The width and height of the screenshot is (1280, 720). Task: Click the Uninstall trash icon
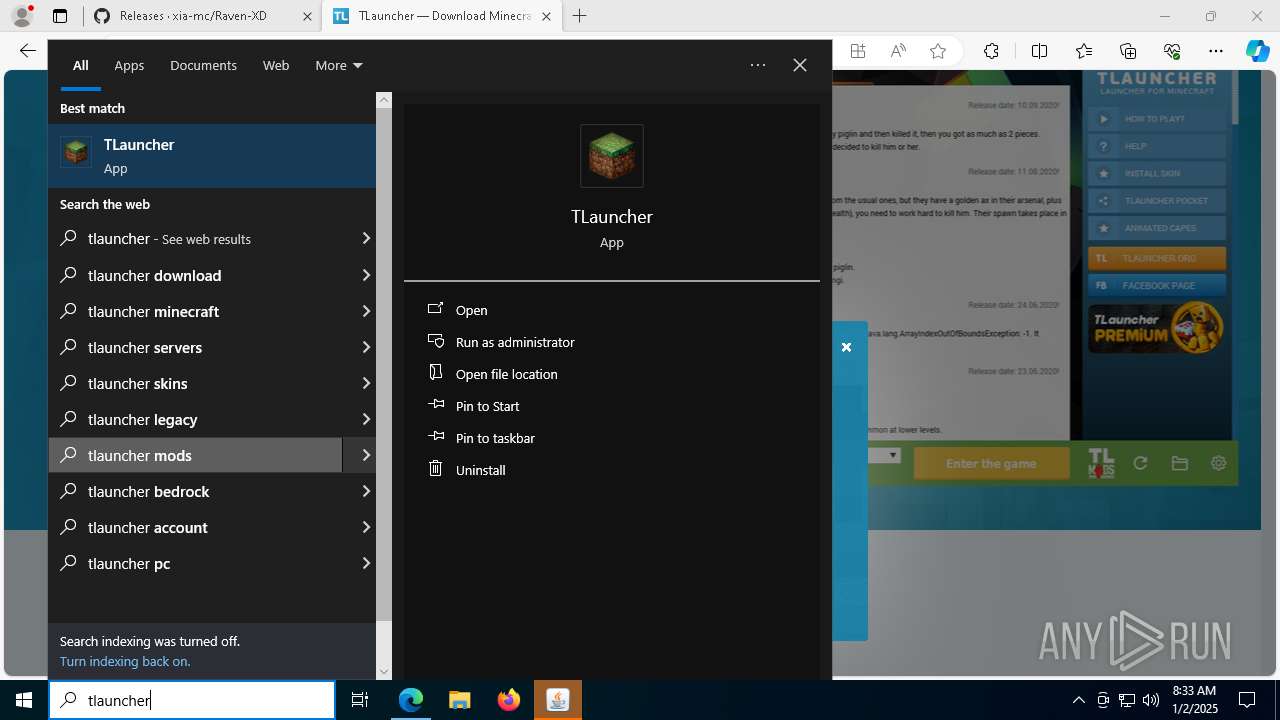click(435, 469)
